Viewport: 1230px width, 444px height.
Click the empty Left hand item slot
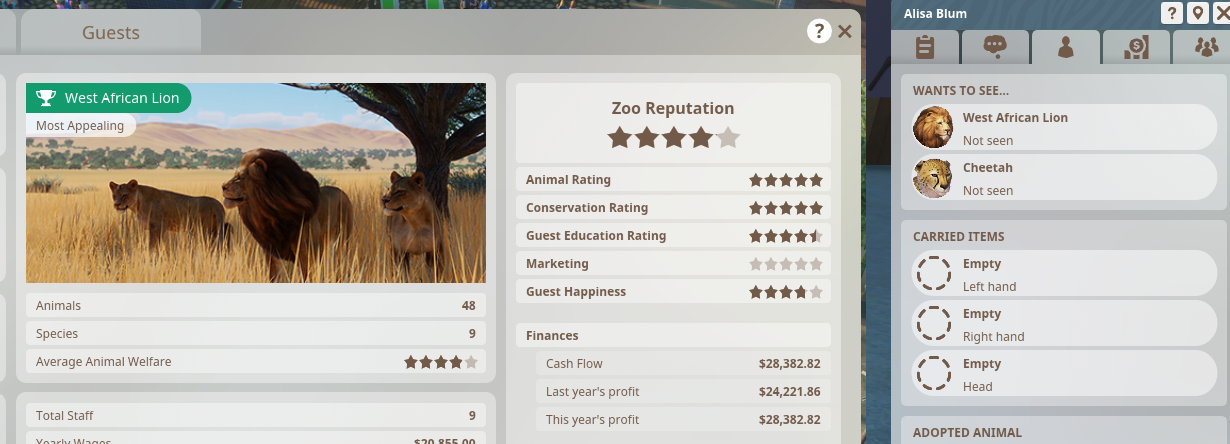click(x=1067, y=275)
